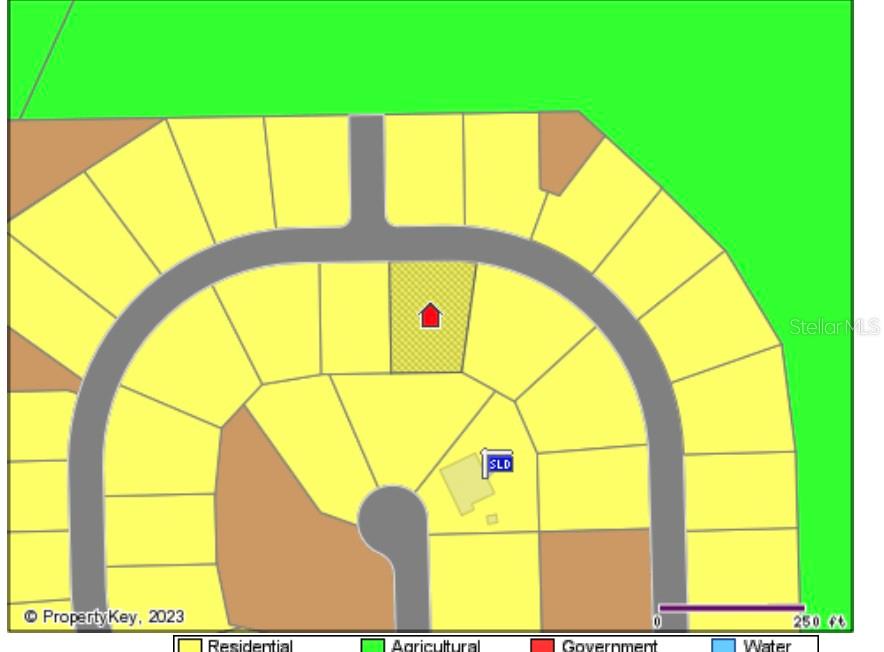The width and height of the screenshot is (884, 652).
Task: Select the brown parcel at subdivision's top-right
Action: point(564,150)
